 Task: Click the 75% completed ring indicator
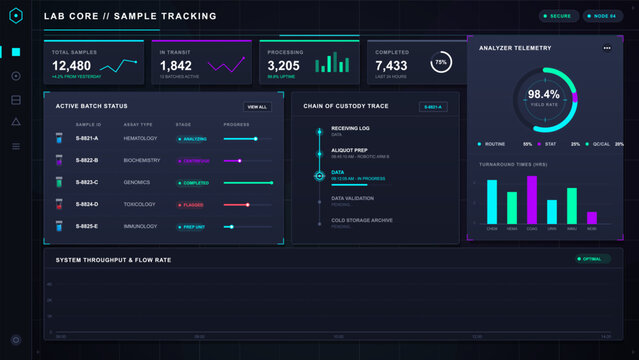[441, 62]
